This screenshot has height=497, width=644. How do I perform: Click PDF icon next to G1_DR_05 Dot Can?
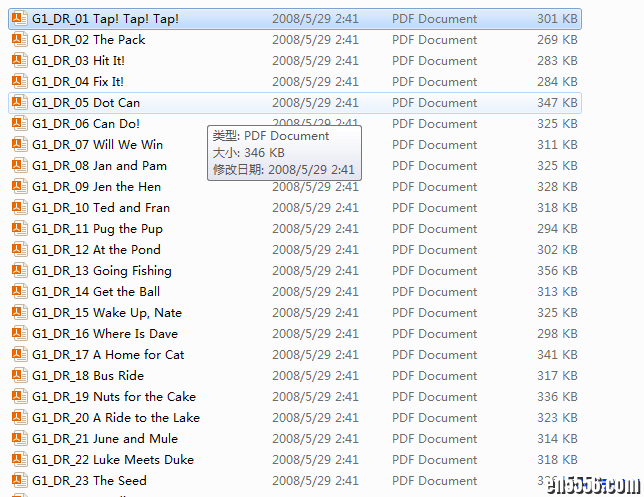[x=19, y=102]
